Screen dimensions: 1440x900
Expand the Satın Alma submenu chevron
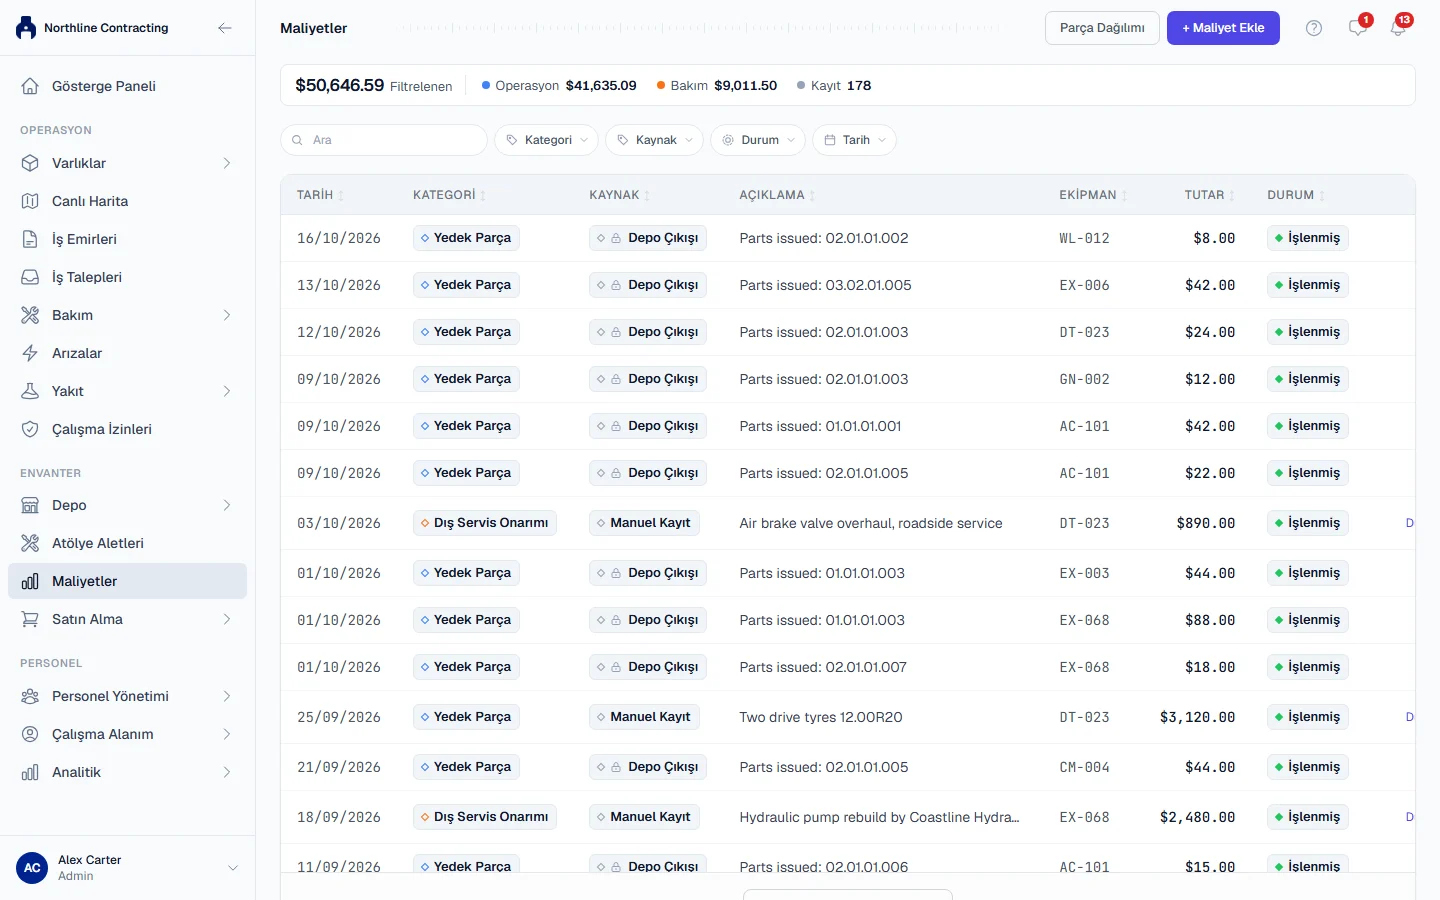coord(227,619)
